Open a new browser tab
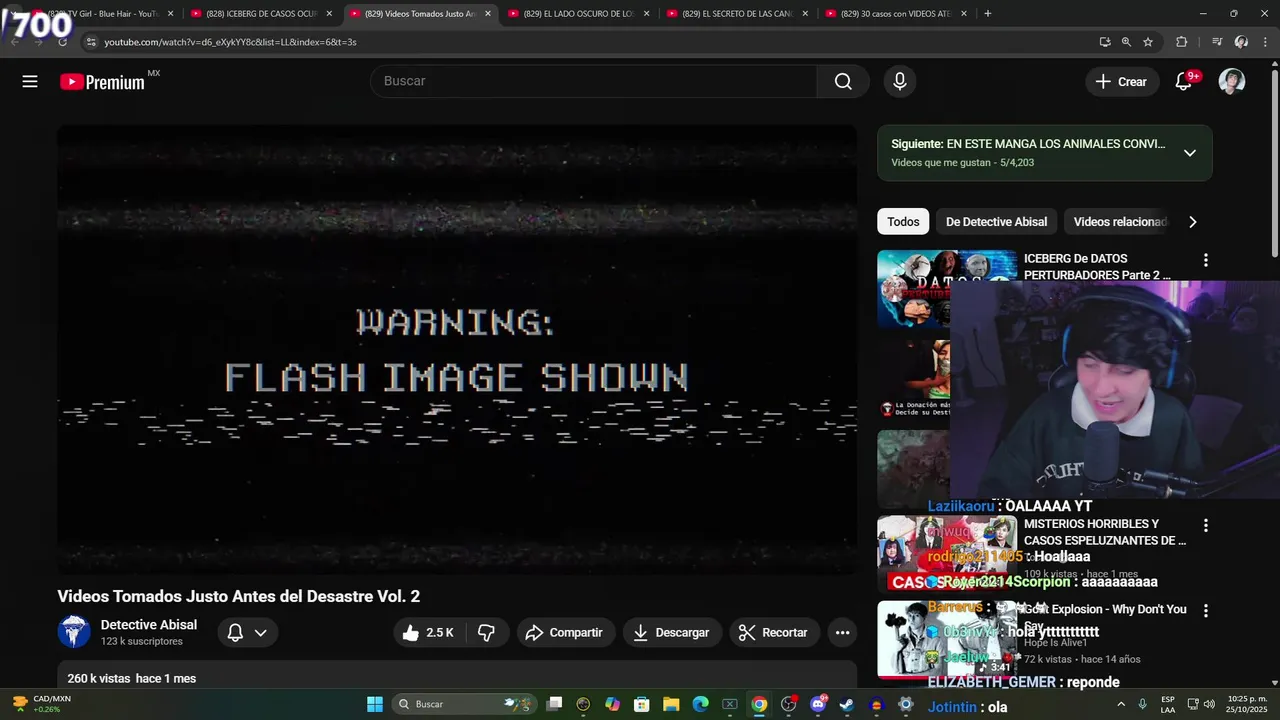Screen dimensions: 1280x720 [x=988, y=14]
